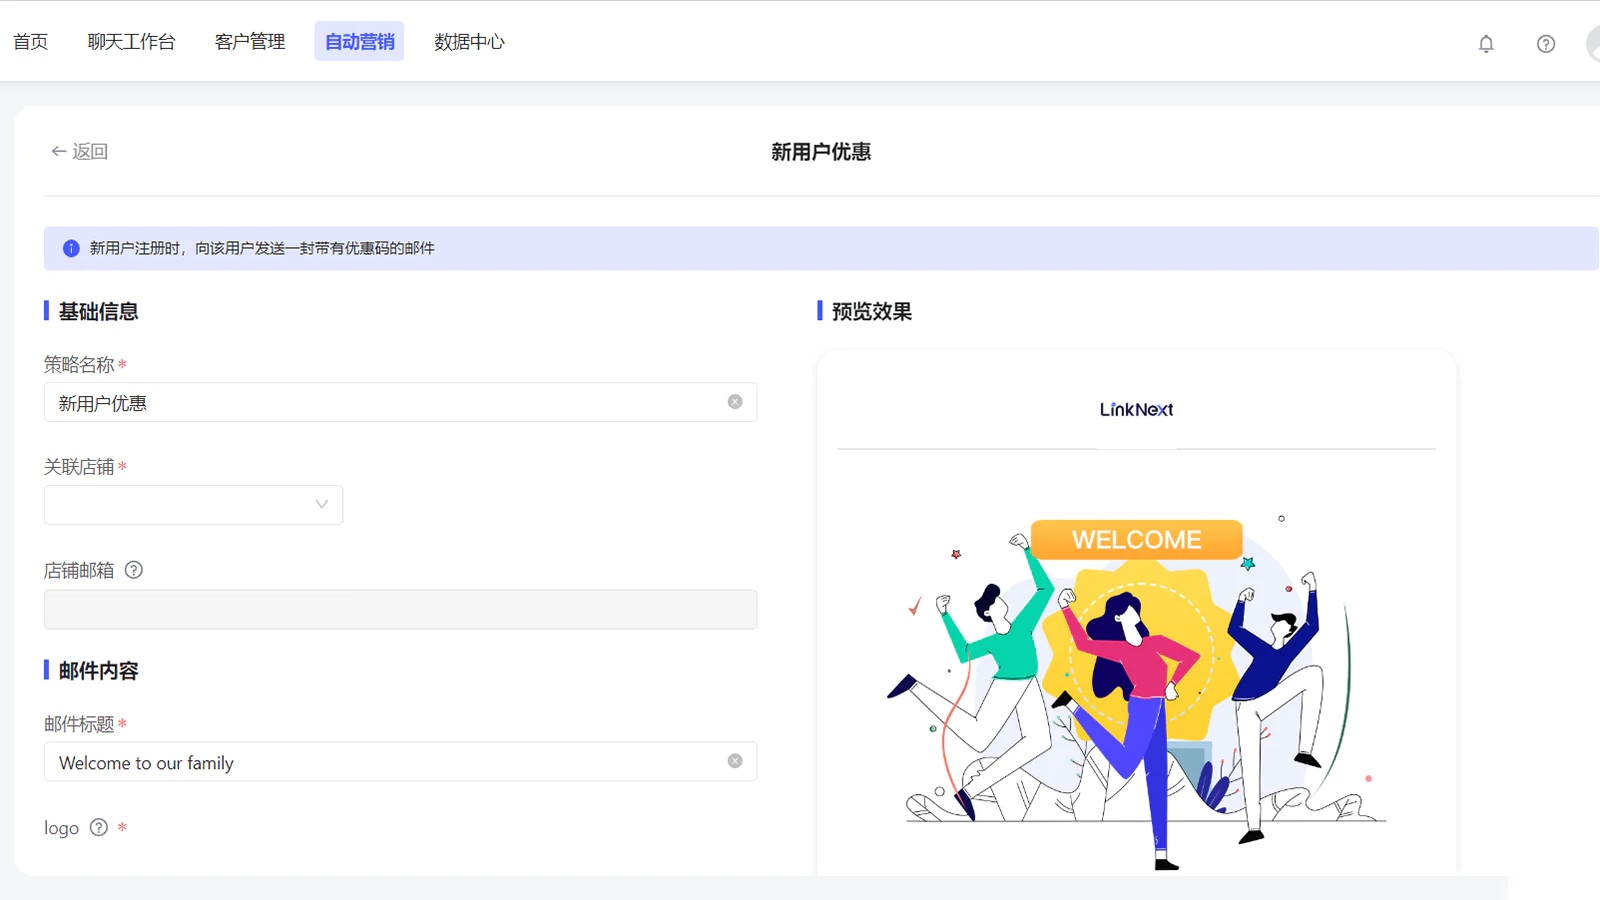Click the LinkNext logo in the preview

1136,410
